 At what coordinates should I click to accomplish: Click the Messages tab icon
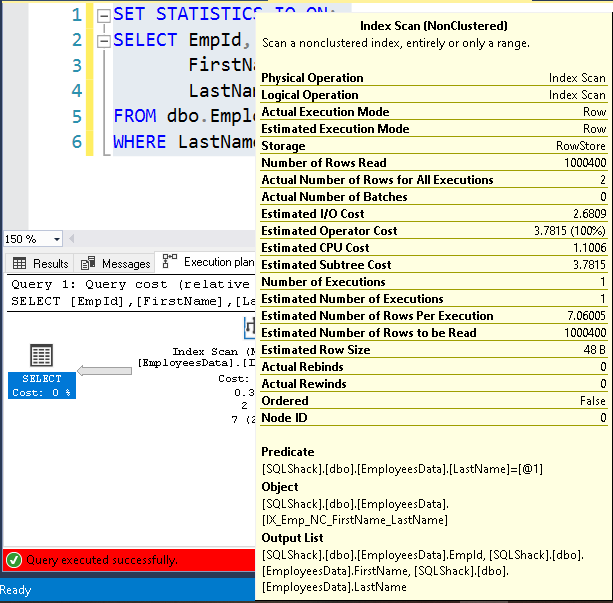88,263
